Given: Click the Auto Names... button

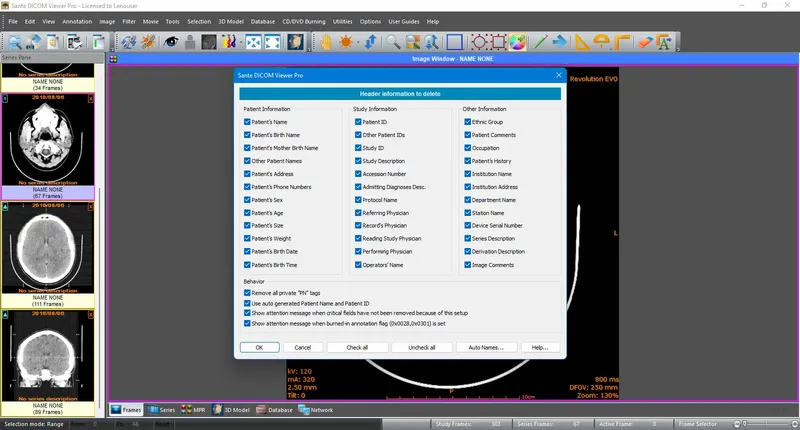Looking at the screenshot, I should [x=486, y=347].
